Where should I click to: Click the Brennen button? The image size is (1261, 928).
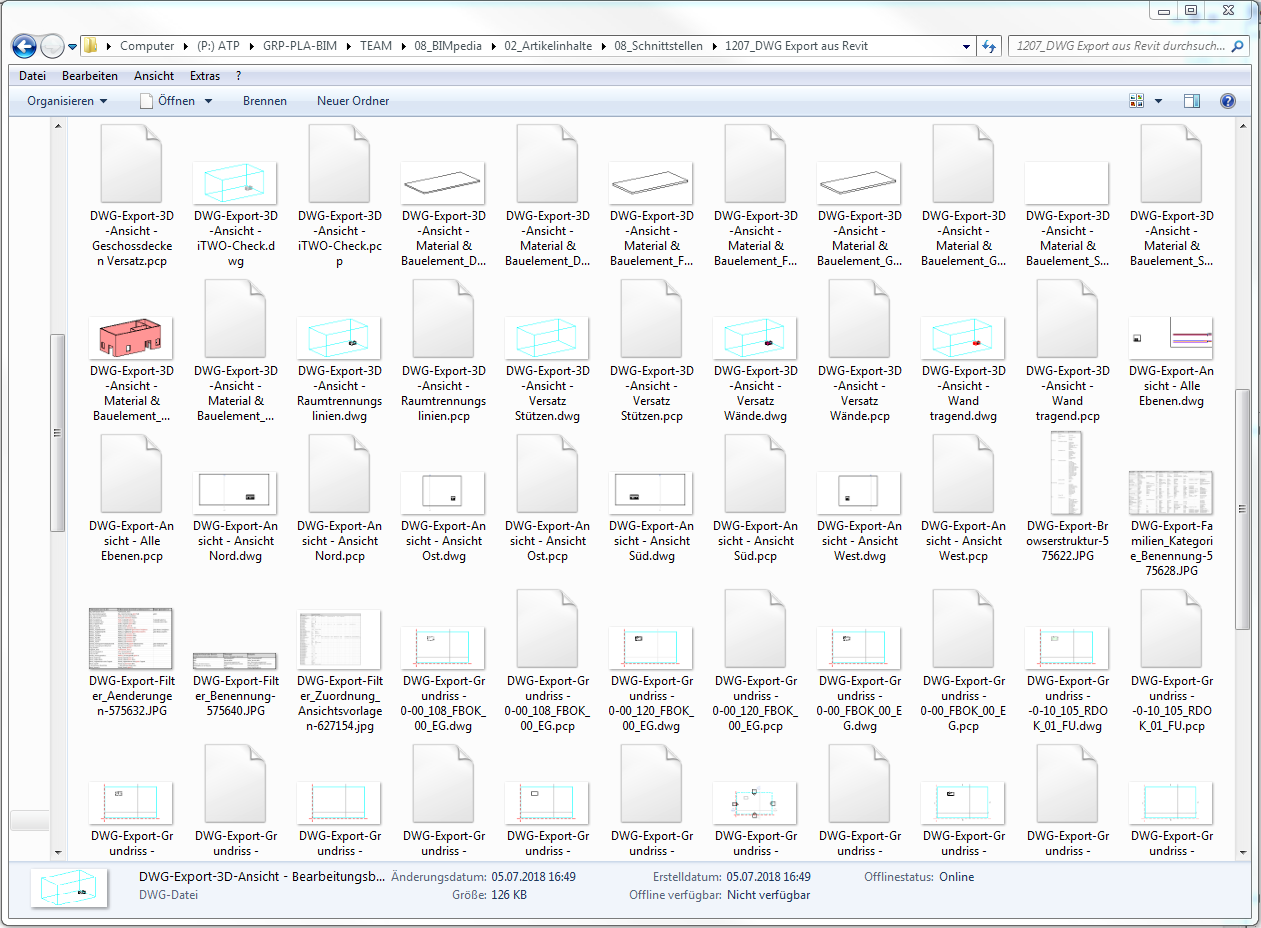tap(264, 100)
